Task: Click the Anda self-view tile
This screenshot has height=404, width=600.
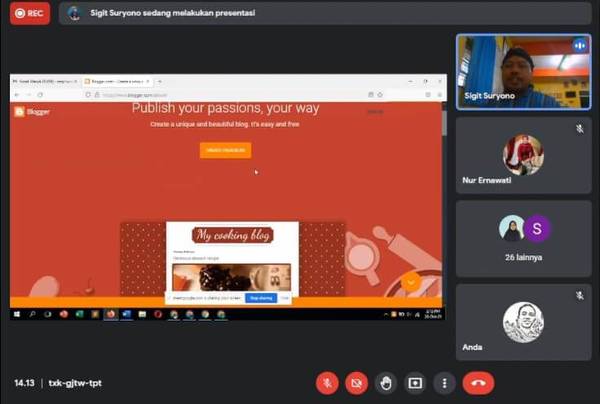Action: (x=523, y=321)
